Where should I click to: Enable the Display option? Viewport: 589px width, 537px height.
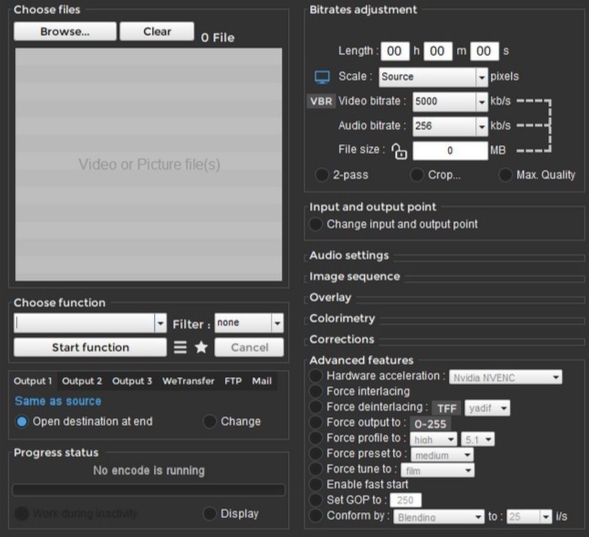tap(209, 513)
